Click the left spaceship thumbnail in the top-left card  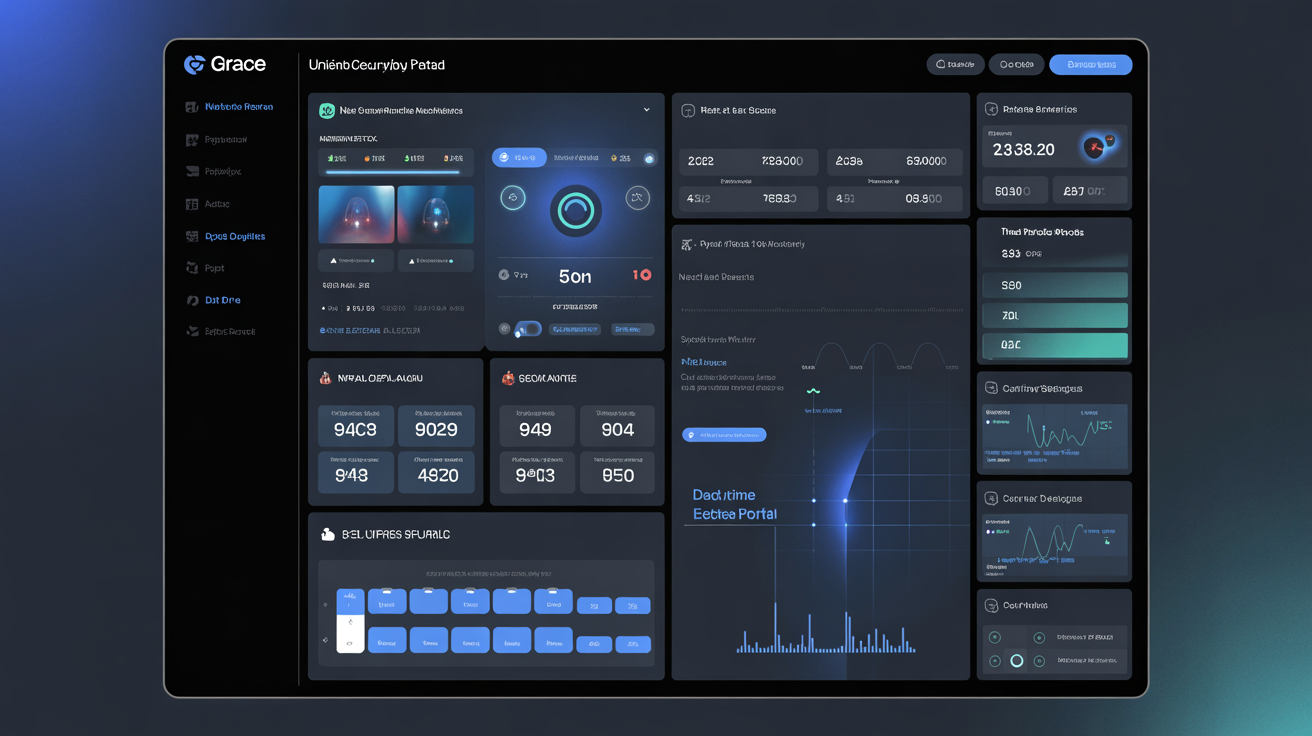pos(356,214)
